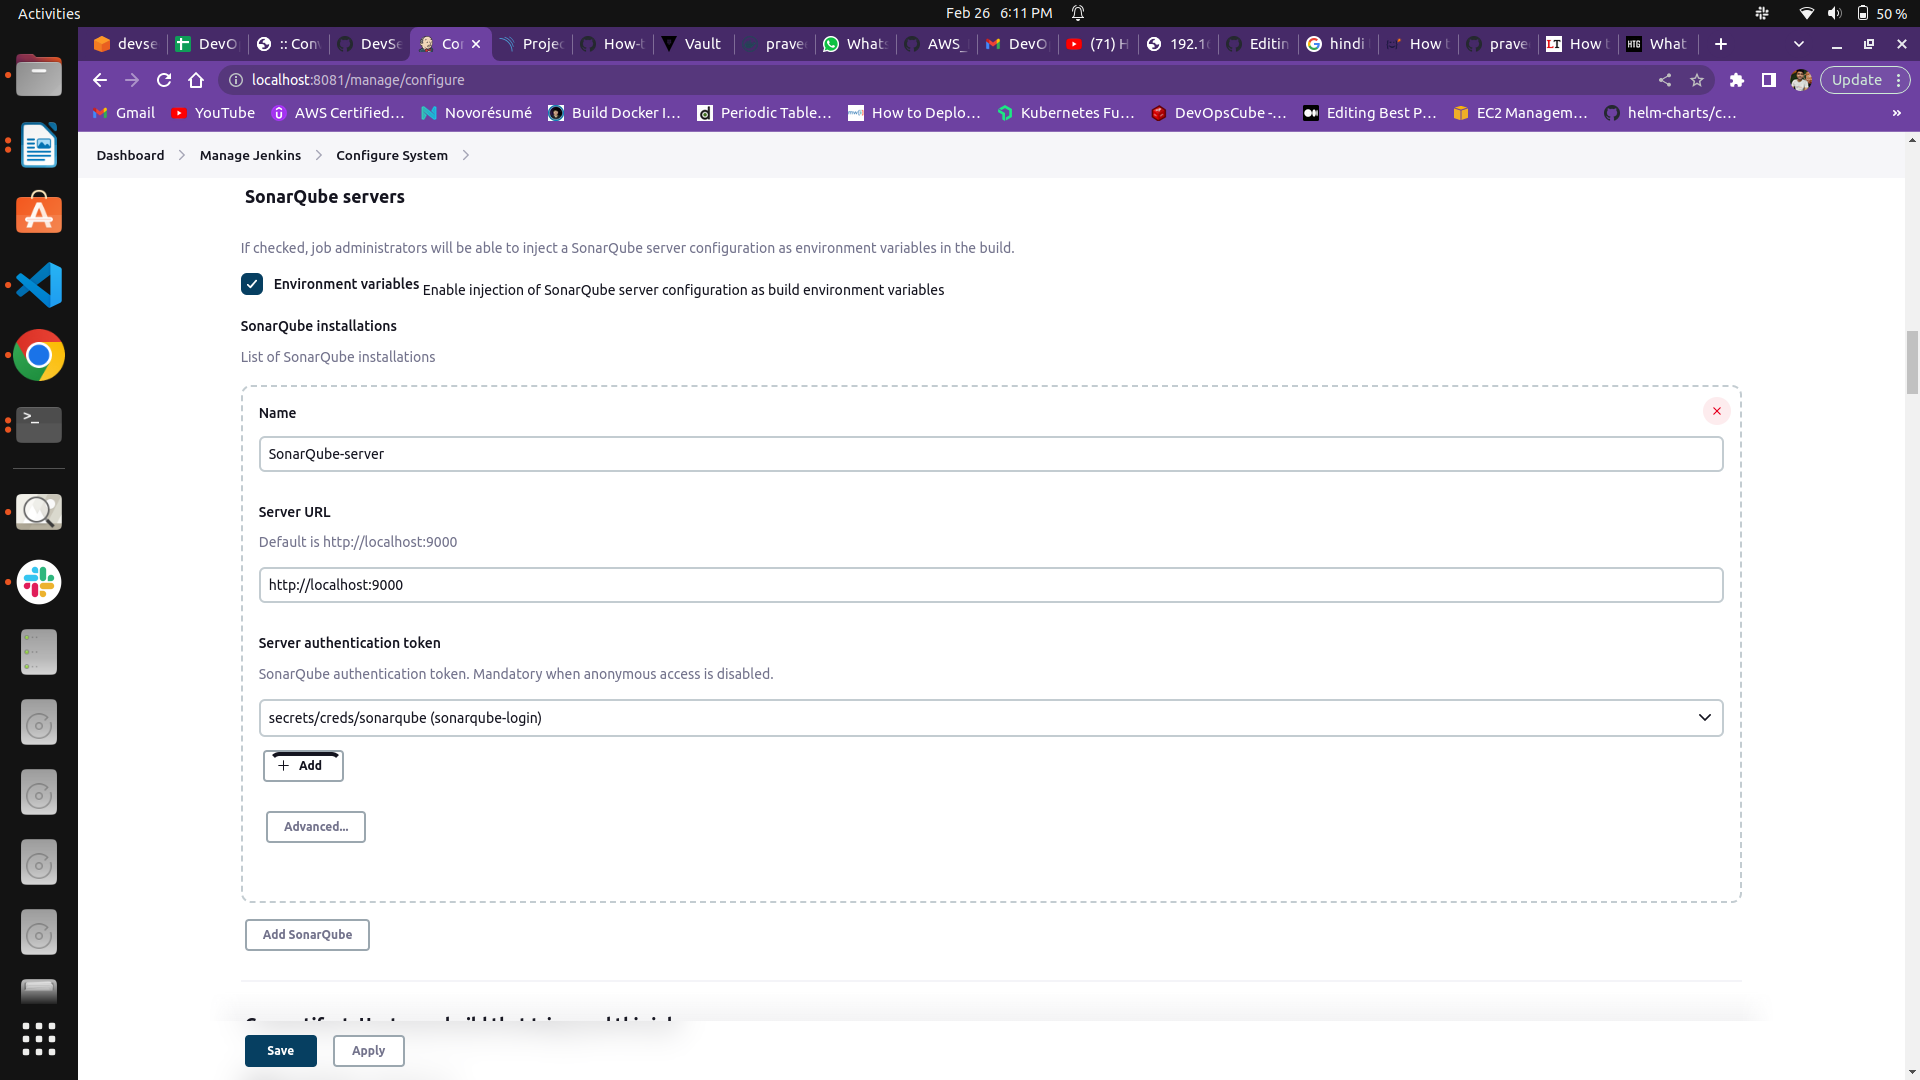Open the Terminal in dock

[x=39, y=425]
